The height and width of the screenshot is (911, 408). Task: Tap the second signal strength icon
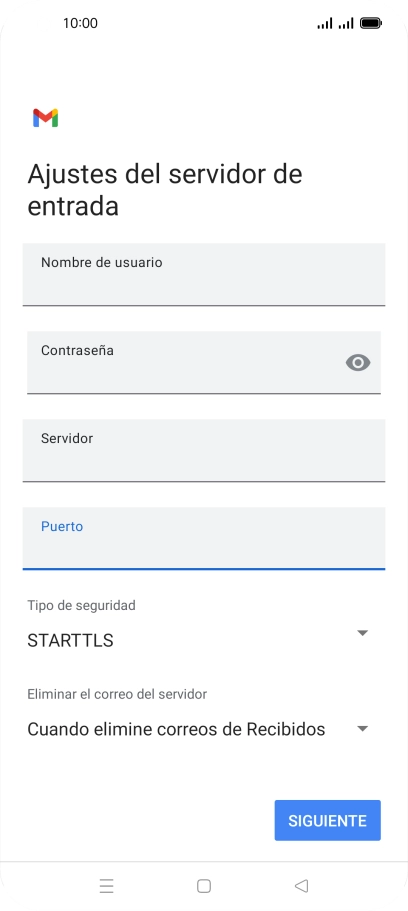346,23
